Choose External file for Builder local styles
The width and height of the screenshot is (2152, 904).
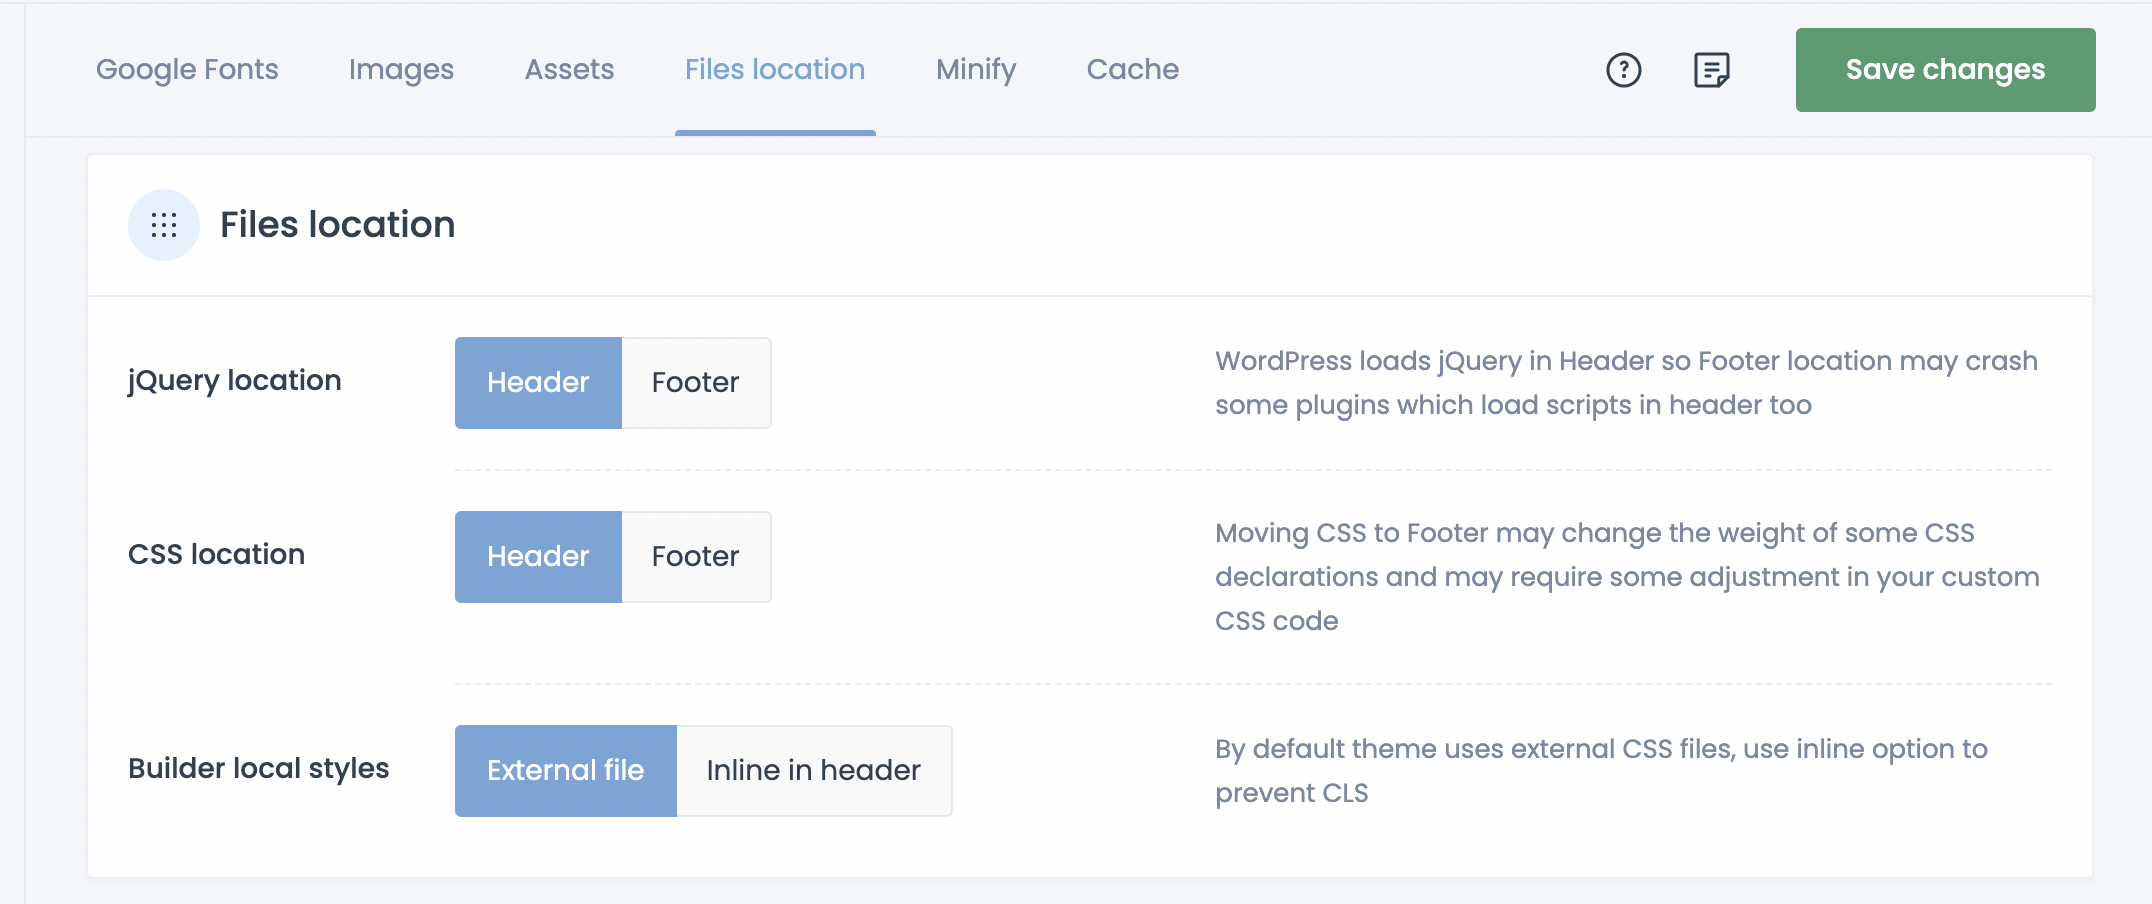point(566,771)
